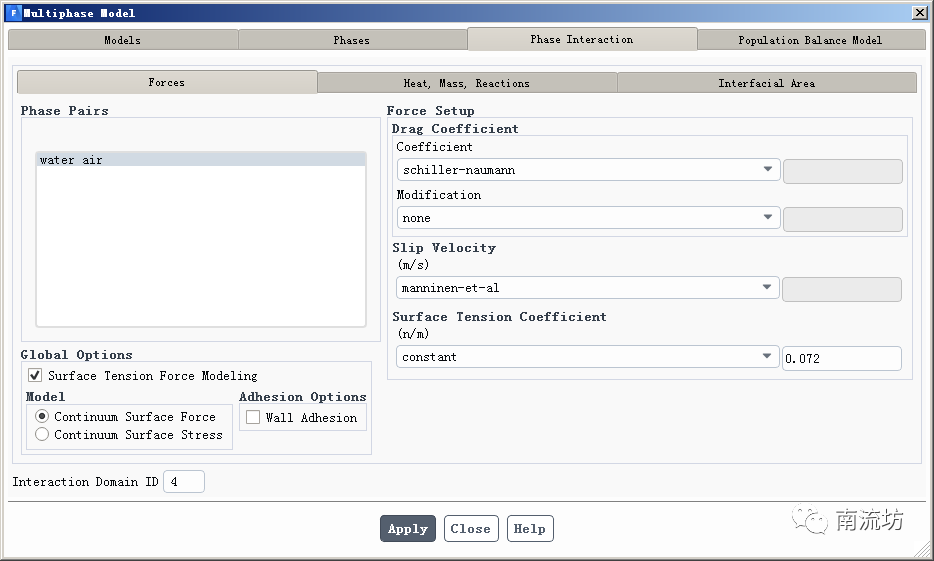The image size is (934, 561).
Task: Open the Slip Velocity manninen-et-al dropdown
Action: (x=588, y=288)
